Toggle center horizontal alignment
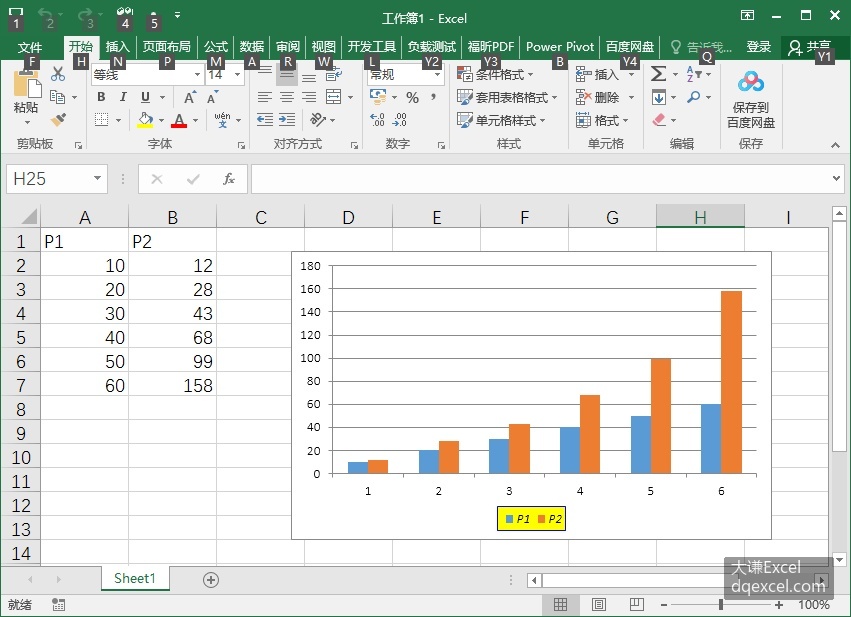The width and height of the screenshot is (851, 617). 287,97
